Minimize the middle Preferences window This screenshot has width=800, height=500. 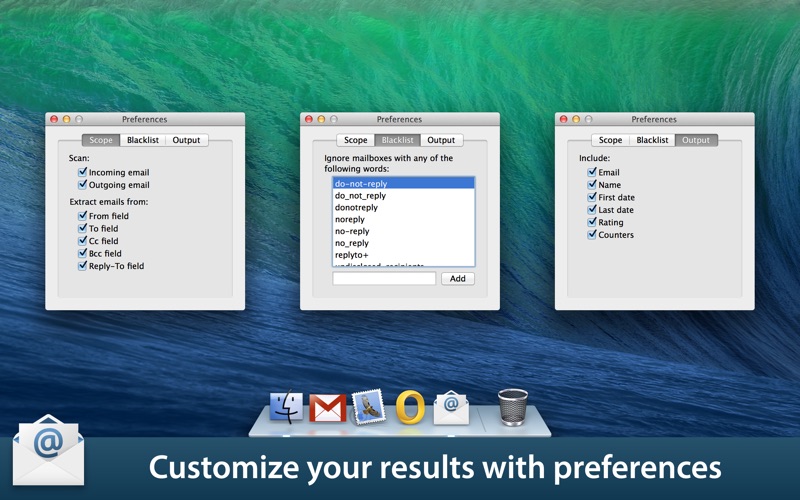(321, 119)
